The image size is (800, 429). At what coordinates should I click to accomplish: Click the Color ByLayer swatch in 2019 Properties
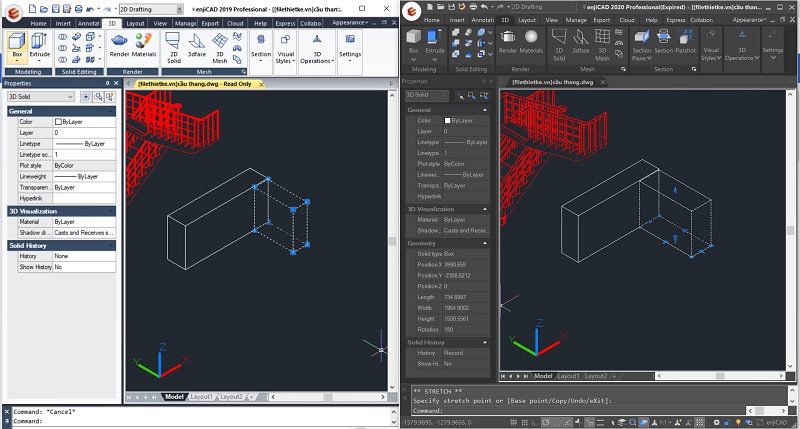(58, 122)
